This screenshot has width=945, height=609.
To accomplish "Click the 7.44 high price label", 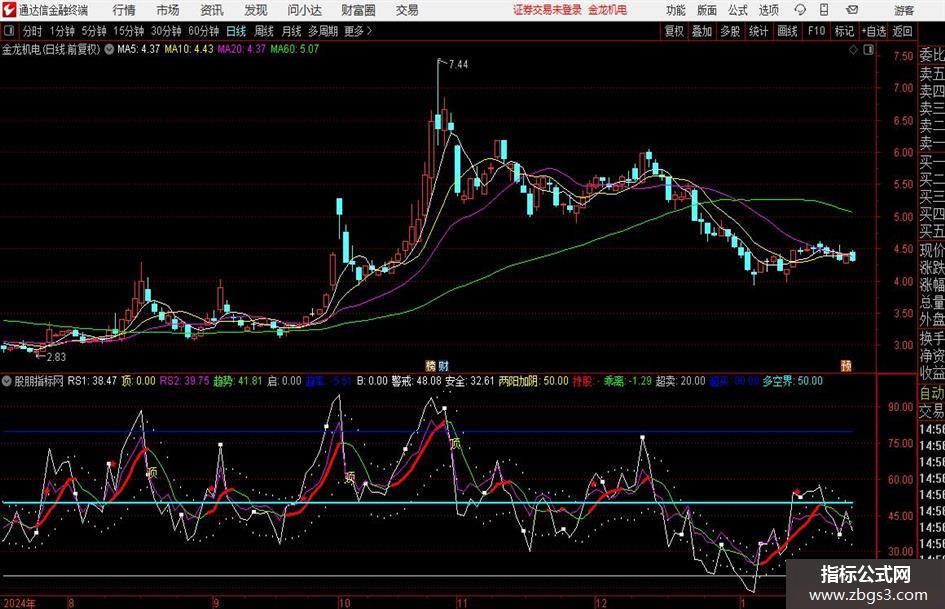I will [458, 65].
